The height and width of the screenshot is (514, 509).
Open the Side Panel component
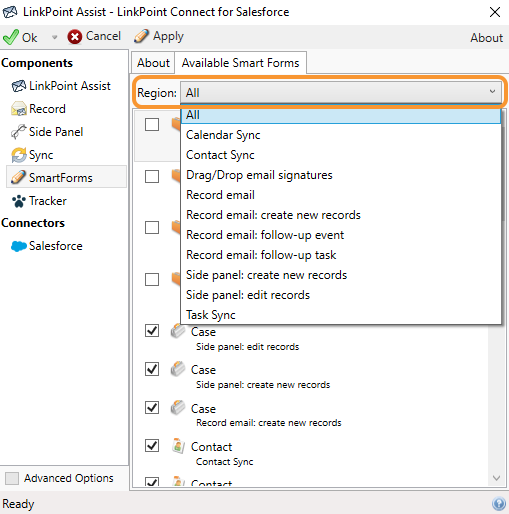[56, 132]
